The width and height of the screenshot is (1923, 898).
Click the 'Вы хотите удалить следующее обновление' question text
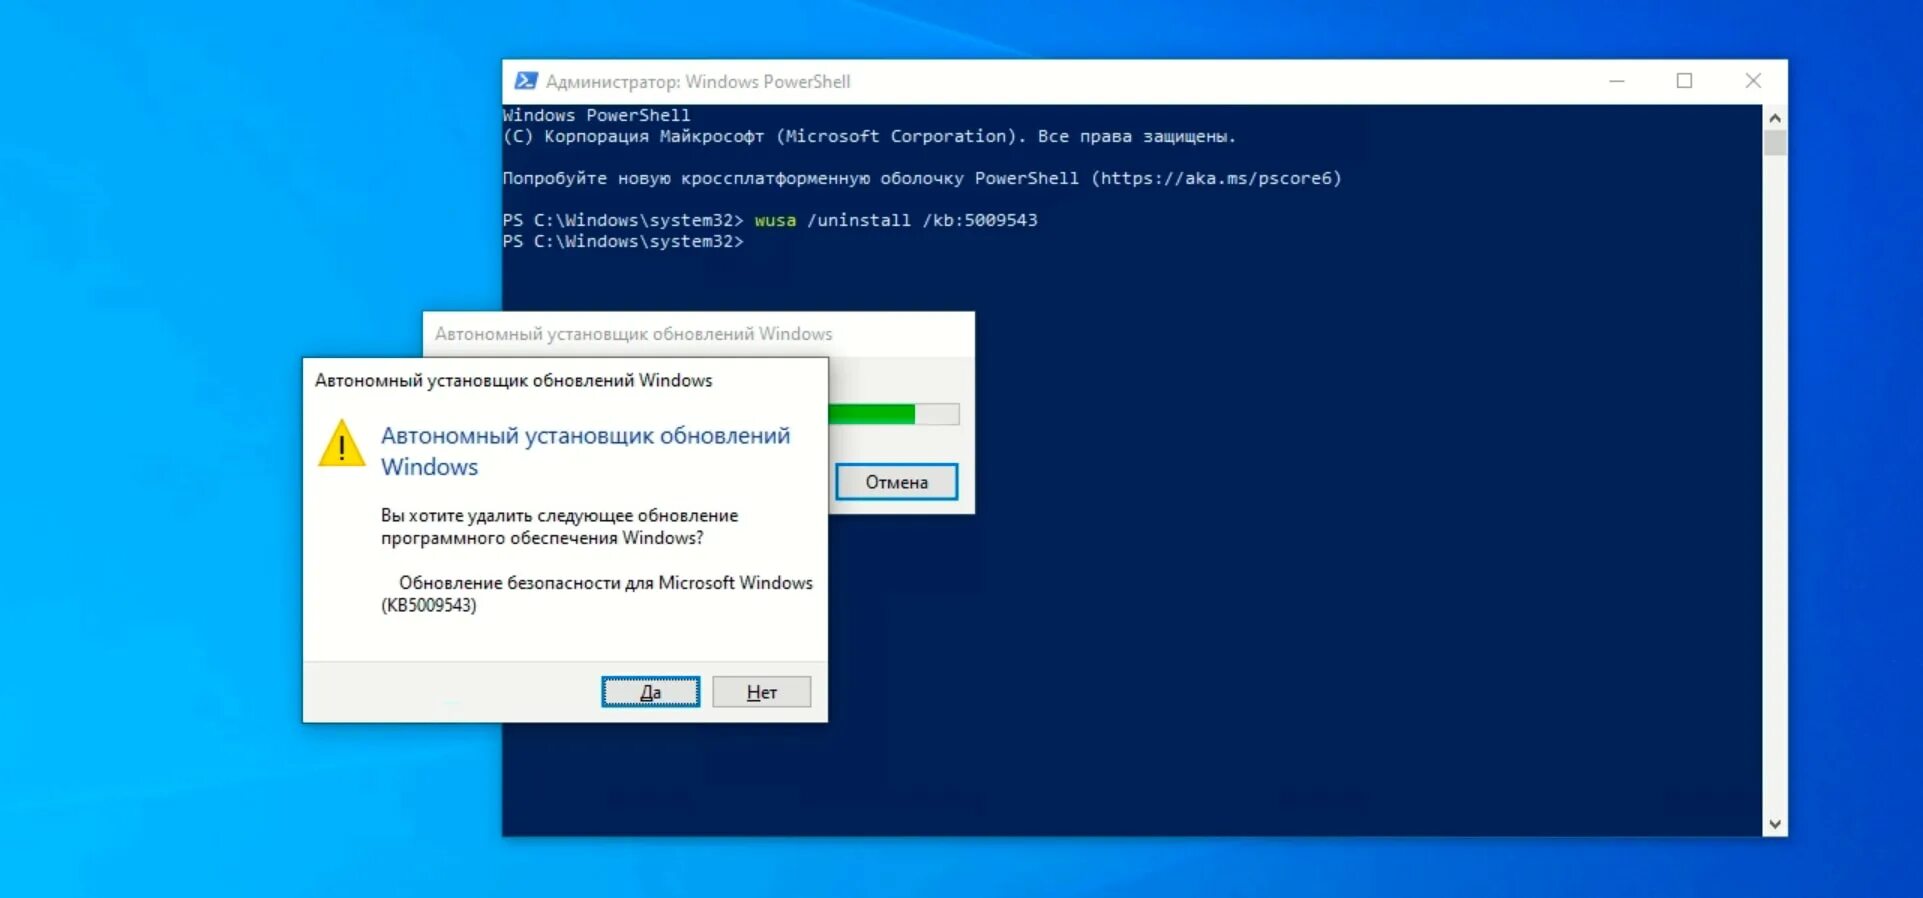pos(559,526)
